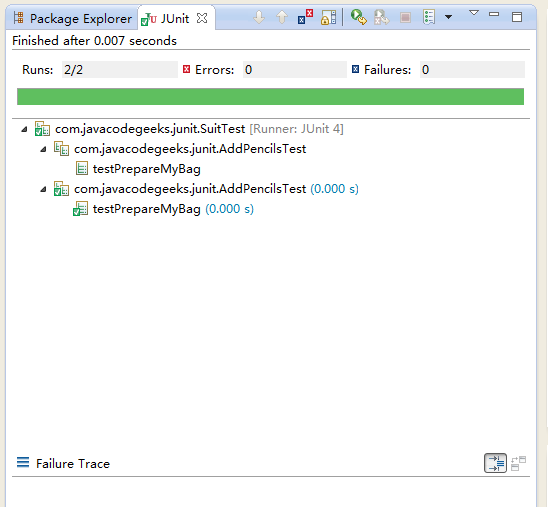Viewport: 548px width, 507px height.
Task: Click suite icon of AddPencilsTest (0.000 s)
Action: [x=61, y=188]
